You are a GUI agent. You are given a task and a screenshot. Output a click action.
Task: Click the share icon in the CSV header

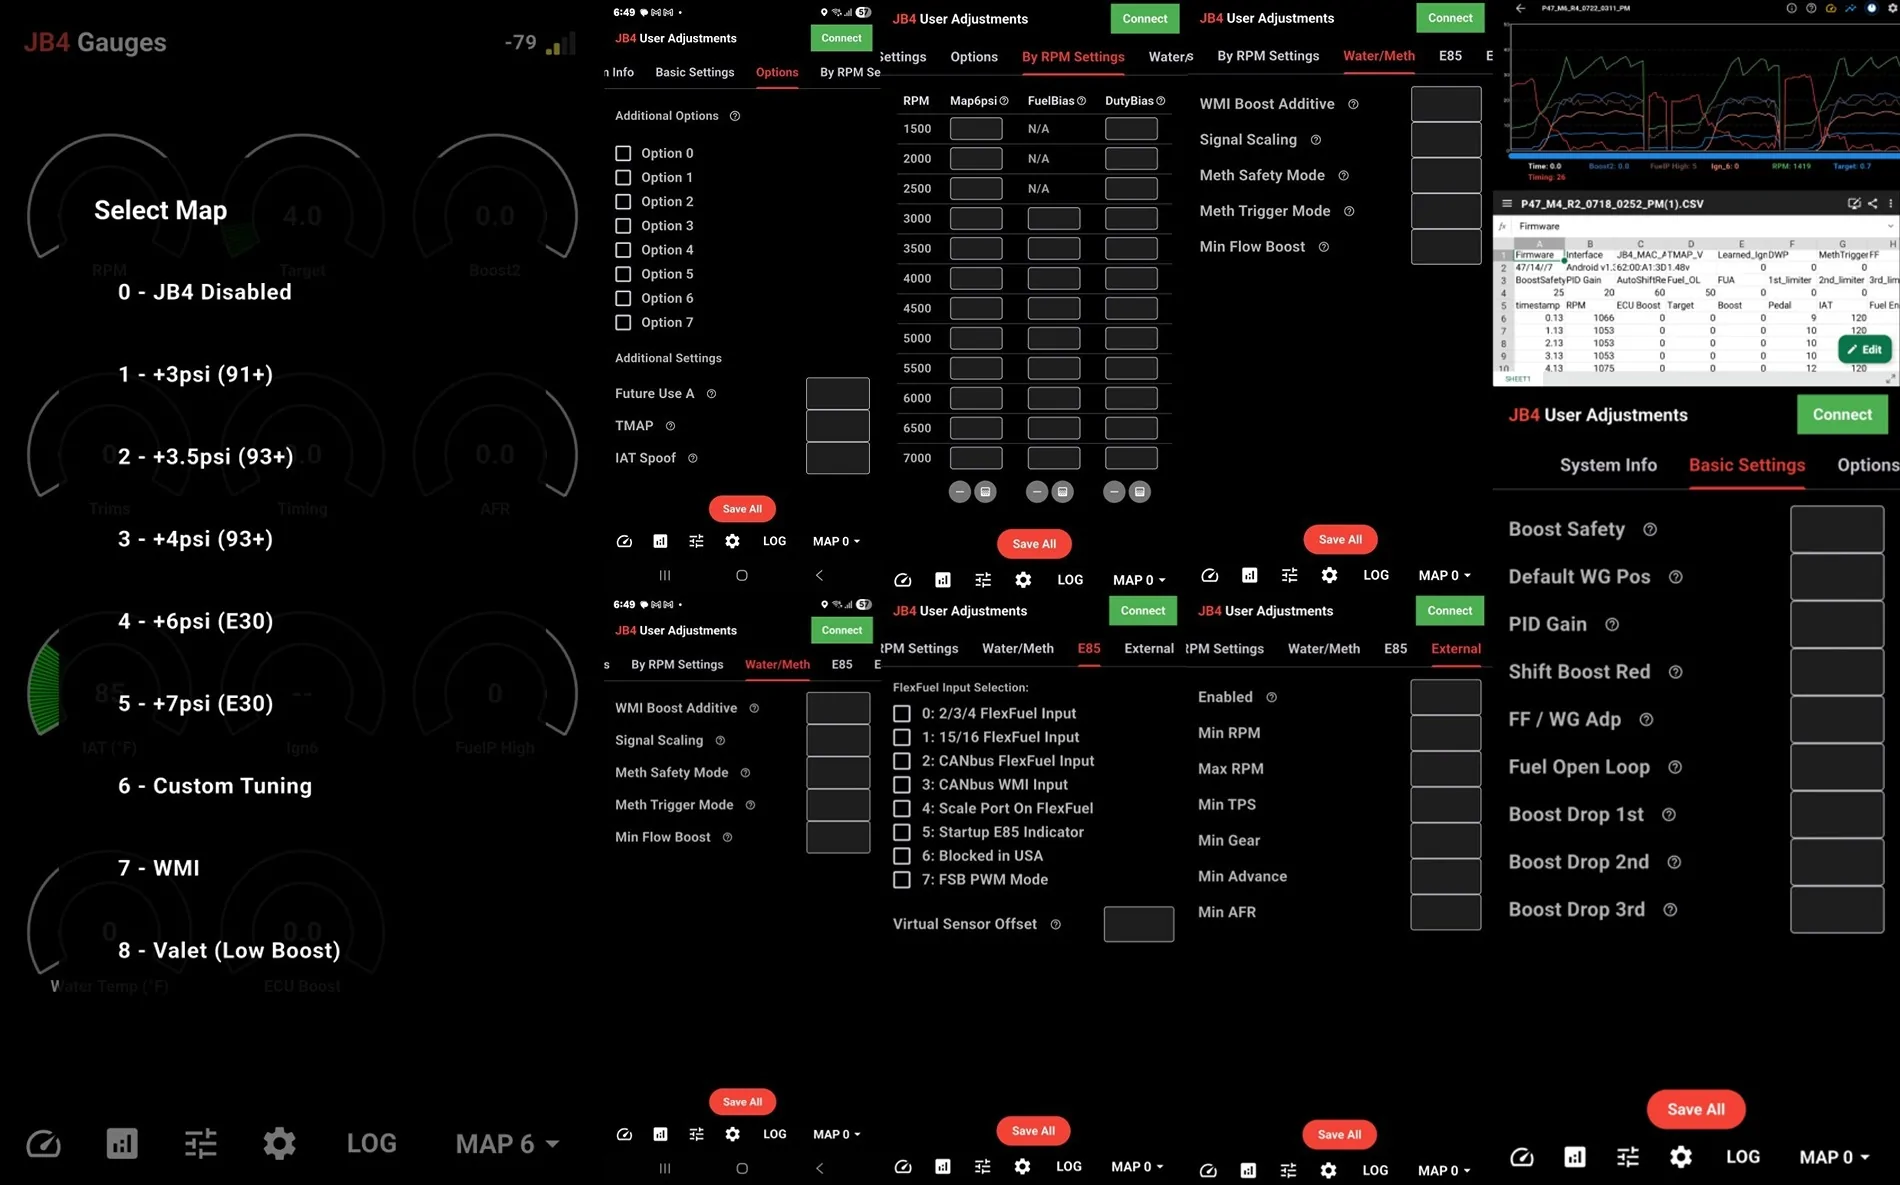1873,204
